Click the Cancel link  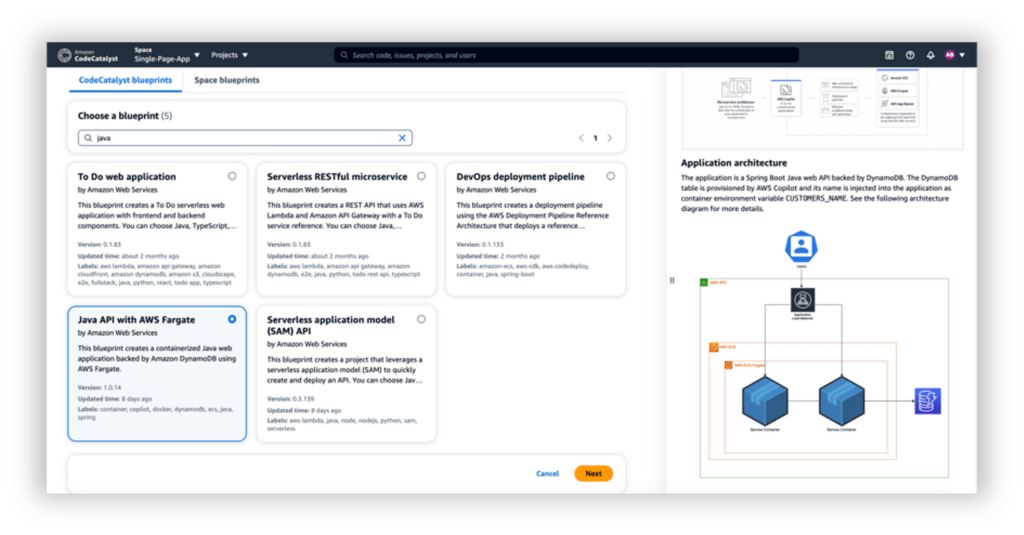547,473
